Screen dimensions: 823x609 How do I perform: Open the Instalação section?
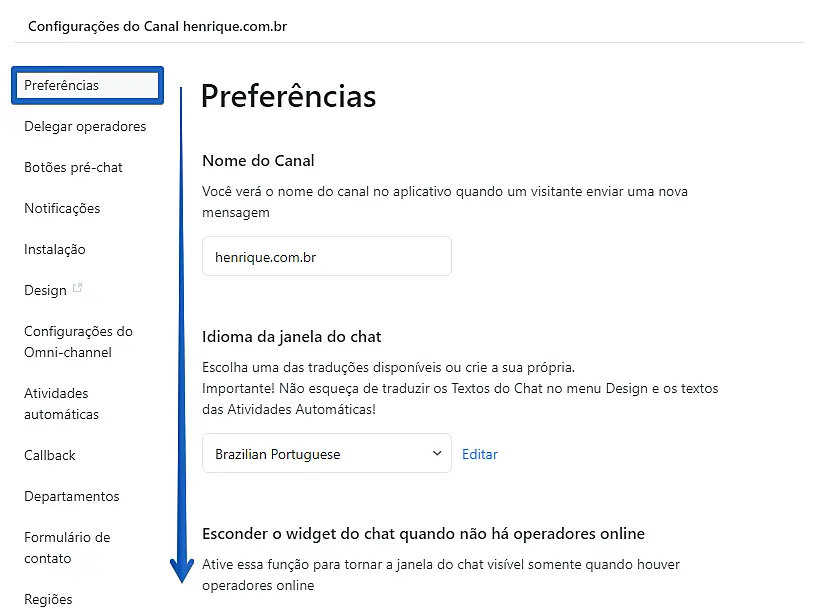coord(55,250)
